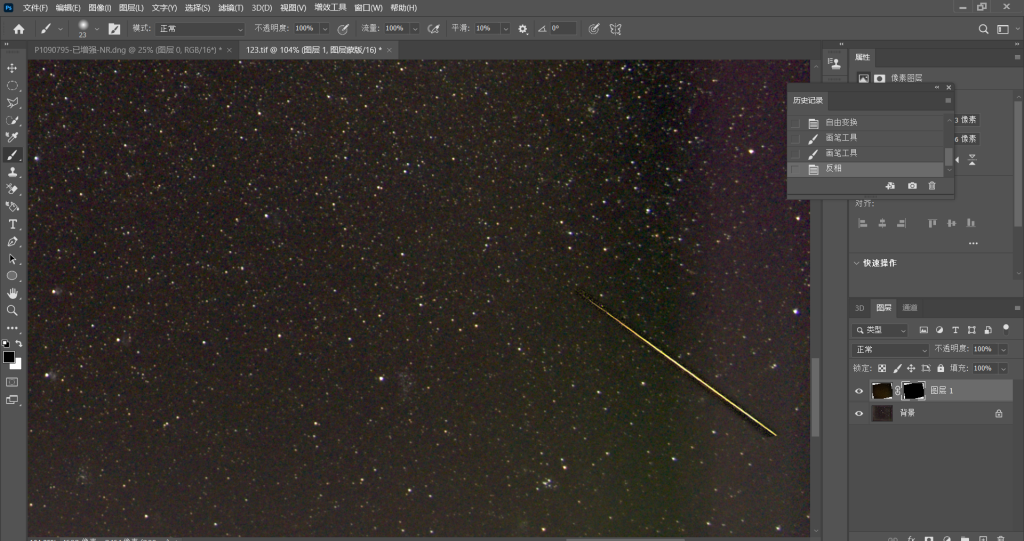
Task: Open layer filter 类型 dropdown
Action: click(880, 330)
